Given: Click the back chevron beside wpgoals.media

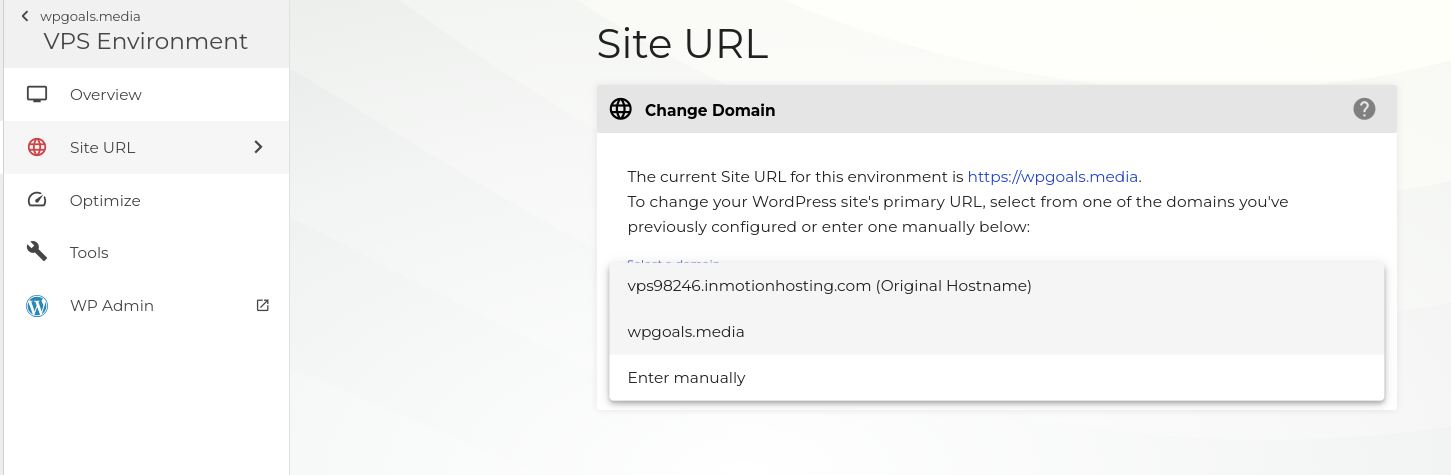Looking at the screenshot, I should [x=25, y=16].
